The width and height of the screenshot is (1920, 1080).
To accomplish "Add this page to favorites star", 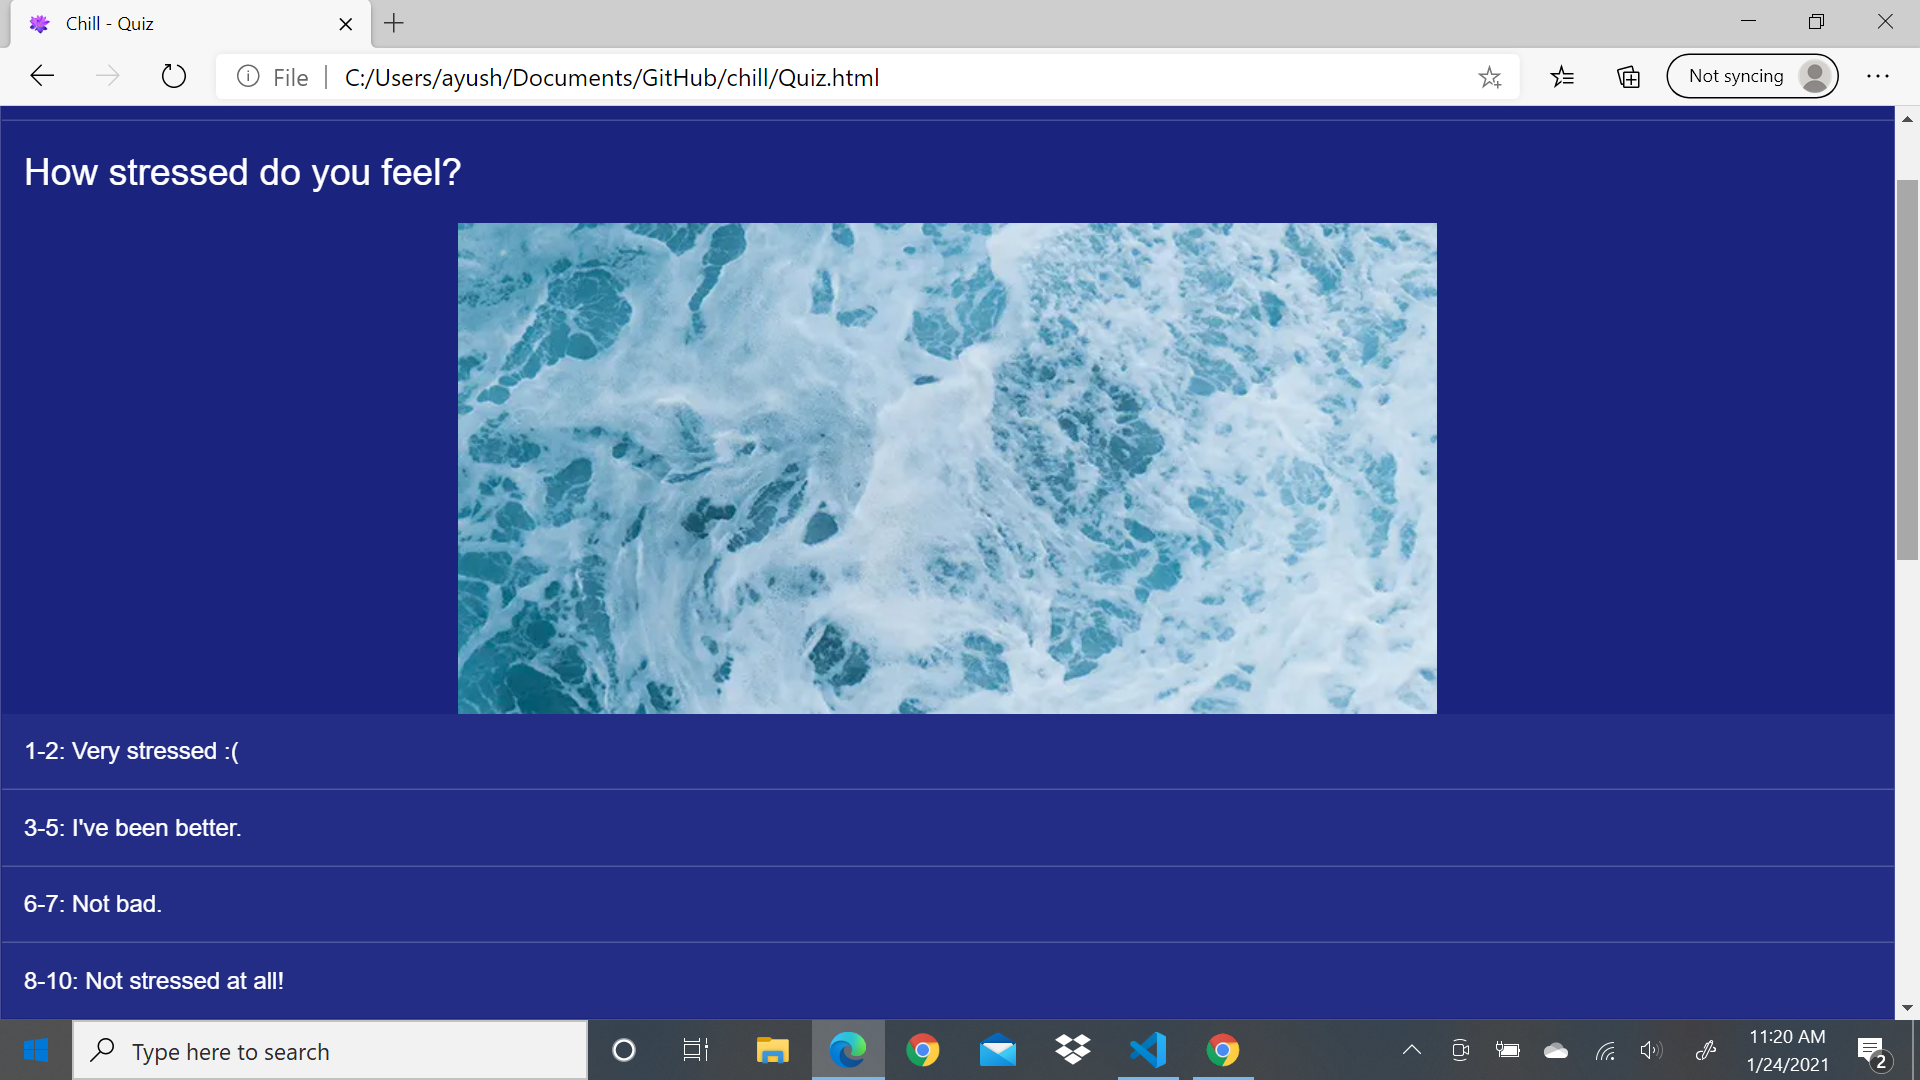I will pyautogui.click(x=1489, y=77).
